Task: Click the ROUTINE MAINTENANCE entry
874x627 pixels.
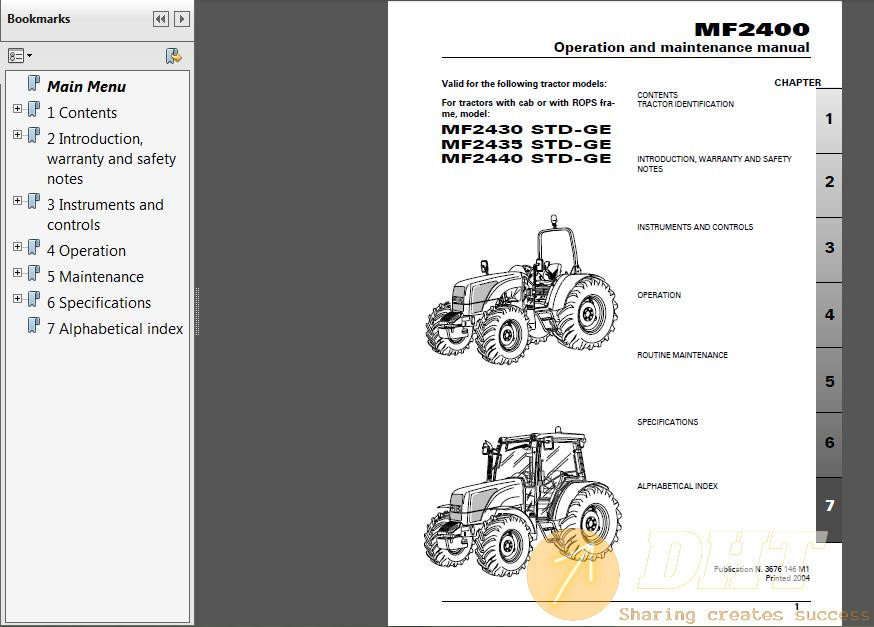Action: point(682,355)
